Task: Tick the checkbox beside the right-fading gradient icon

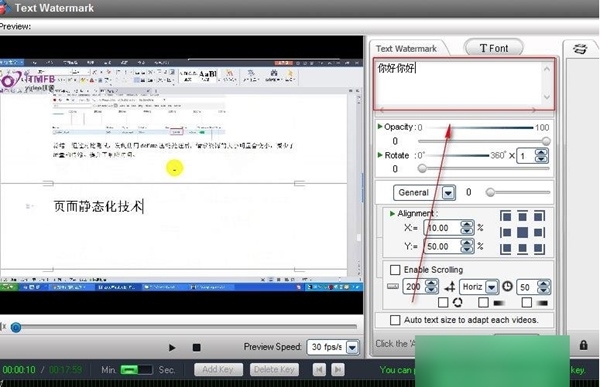Action: (527, 302)
